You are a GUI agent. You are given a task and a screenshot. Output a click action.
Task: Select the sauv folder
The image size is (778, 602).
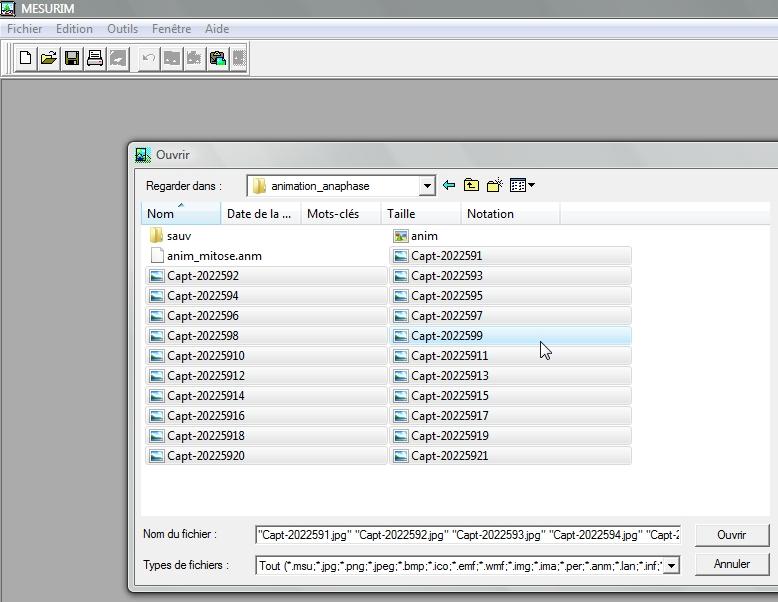pyautogui.click(x=178, y=236)
